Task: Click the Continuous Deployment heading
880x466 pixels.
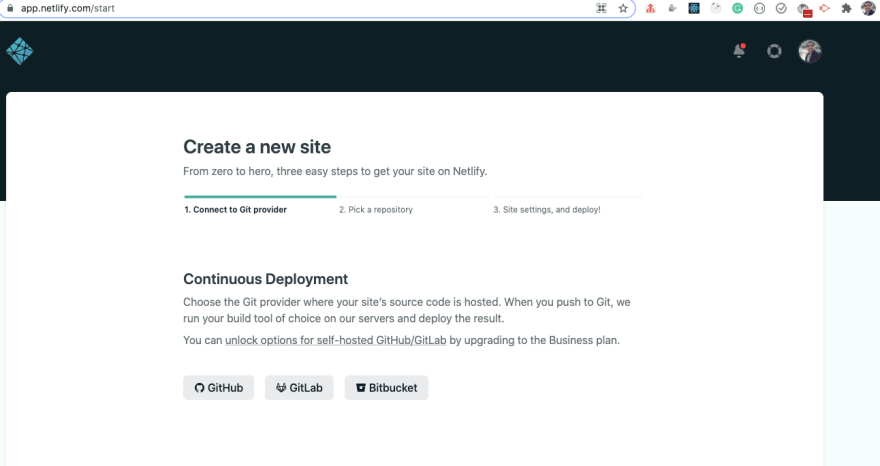Action: pos(265,279)
